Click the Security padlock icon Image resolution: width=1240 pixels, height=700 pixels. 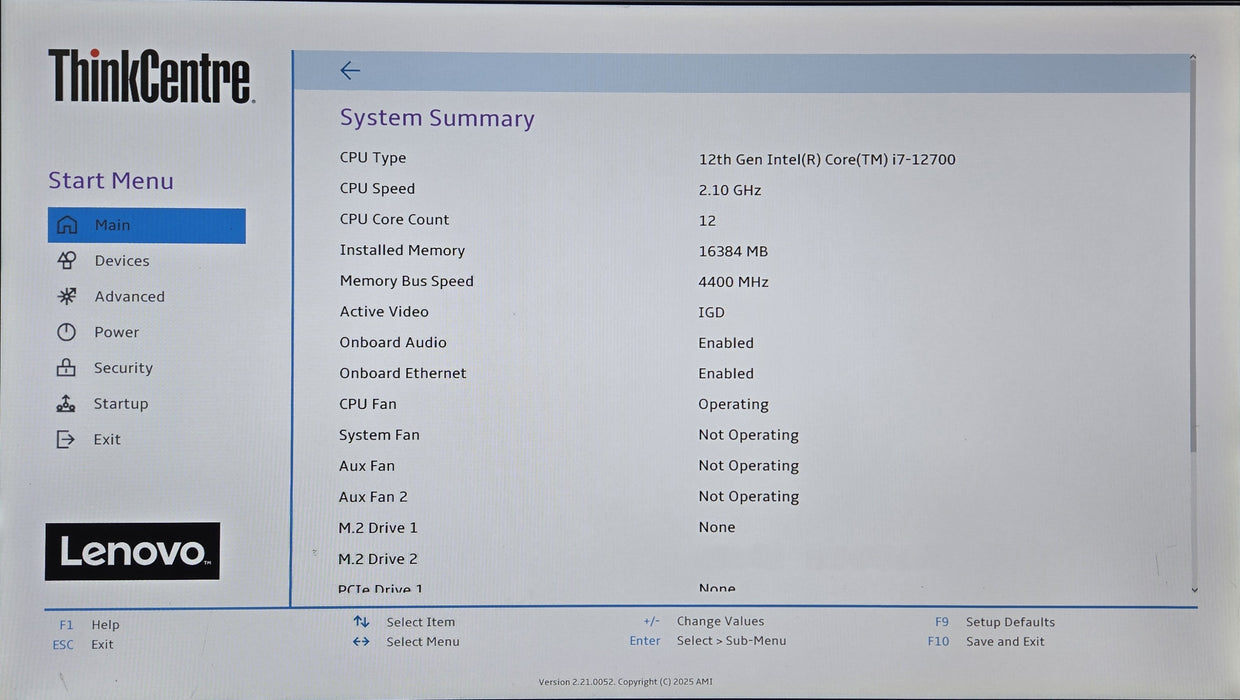click(66, 367)
